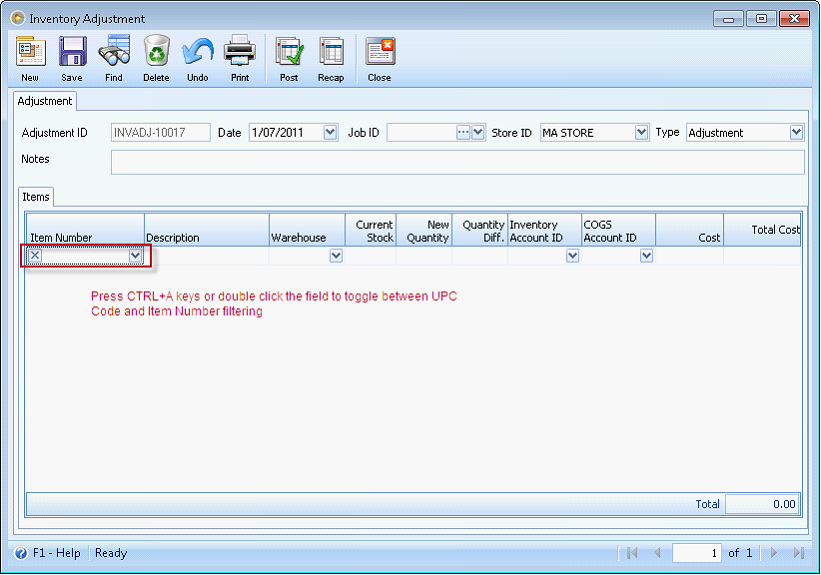Screen dimensions: 821x575
Task: Open the Item Number dropdown in the grid
Action: click(136, 256)
